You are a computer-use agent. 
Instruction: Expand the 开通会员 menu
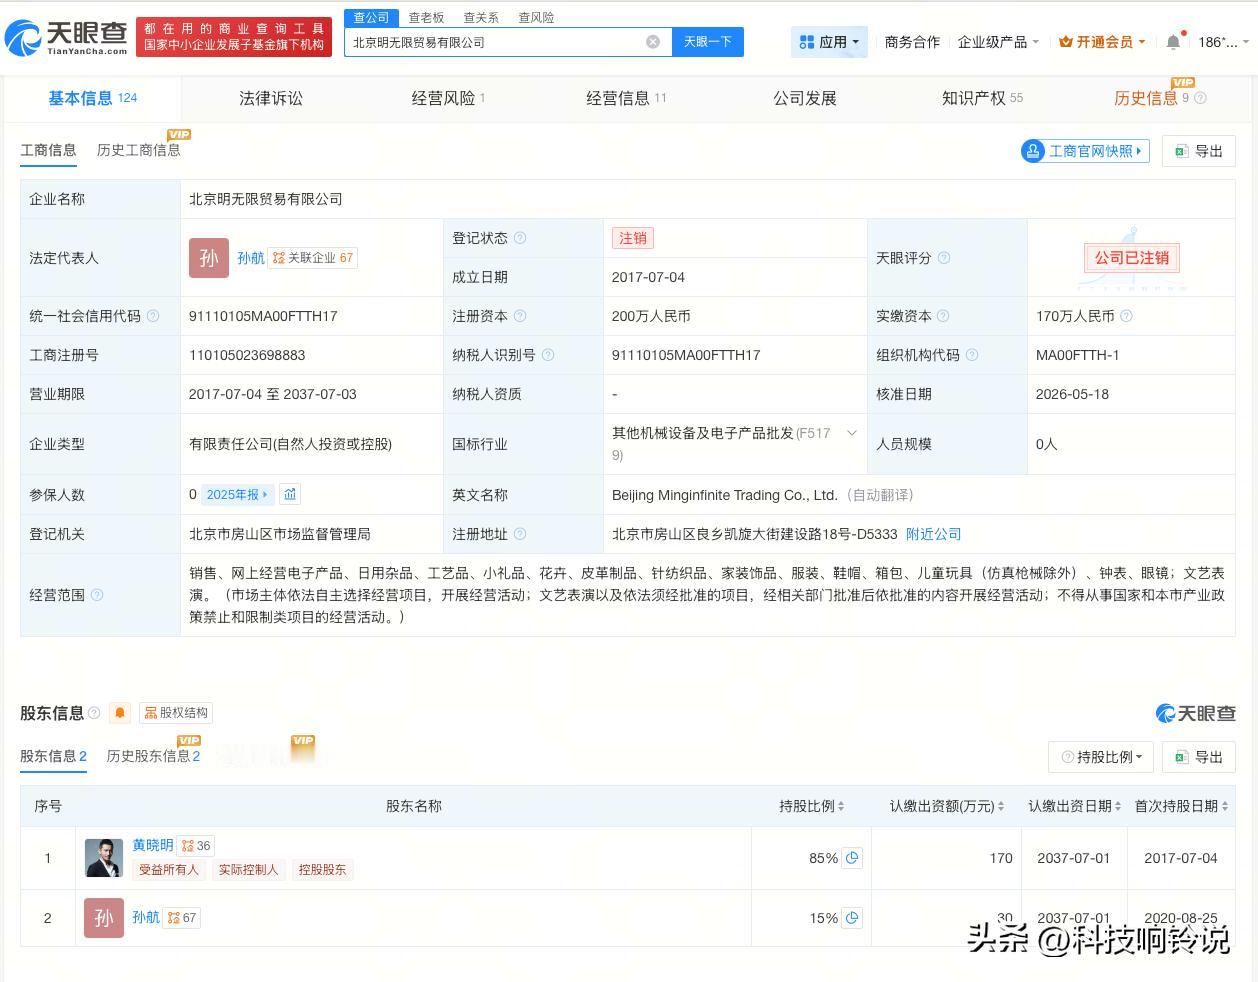[x=1102, y=42]
